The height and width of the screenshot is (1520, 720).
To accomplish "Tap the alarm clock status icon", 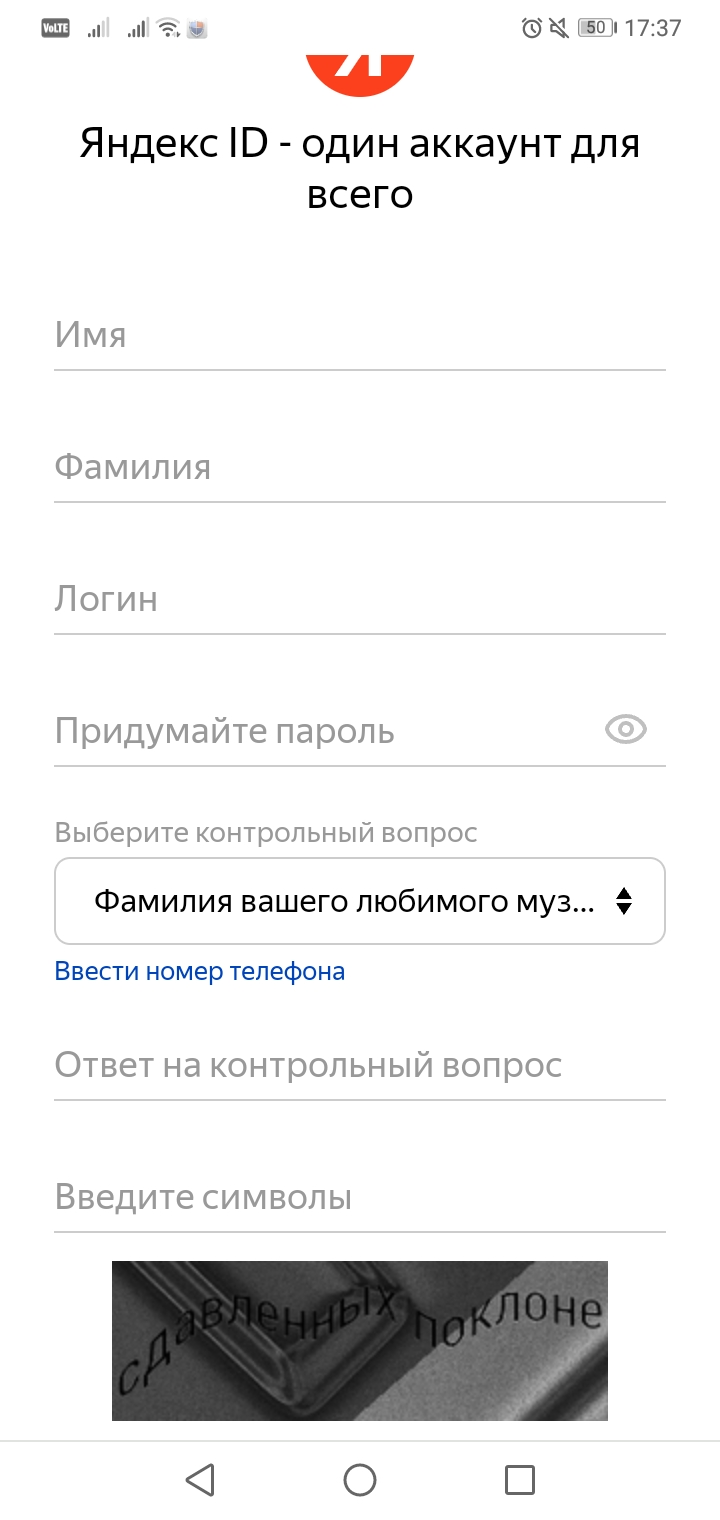I will coord(532,28).
